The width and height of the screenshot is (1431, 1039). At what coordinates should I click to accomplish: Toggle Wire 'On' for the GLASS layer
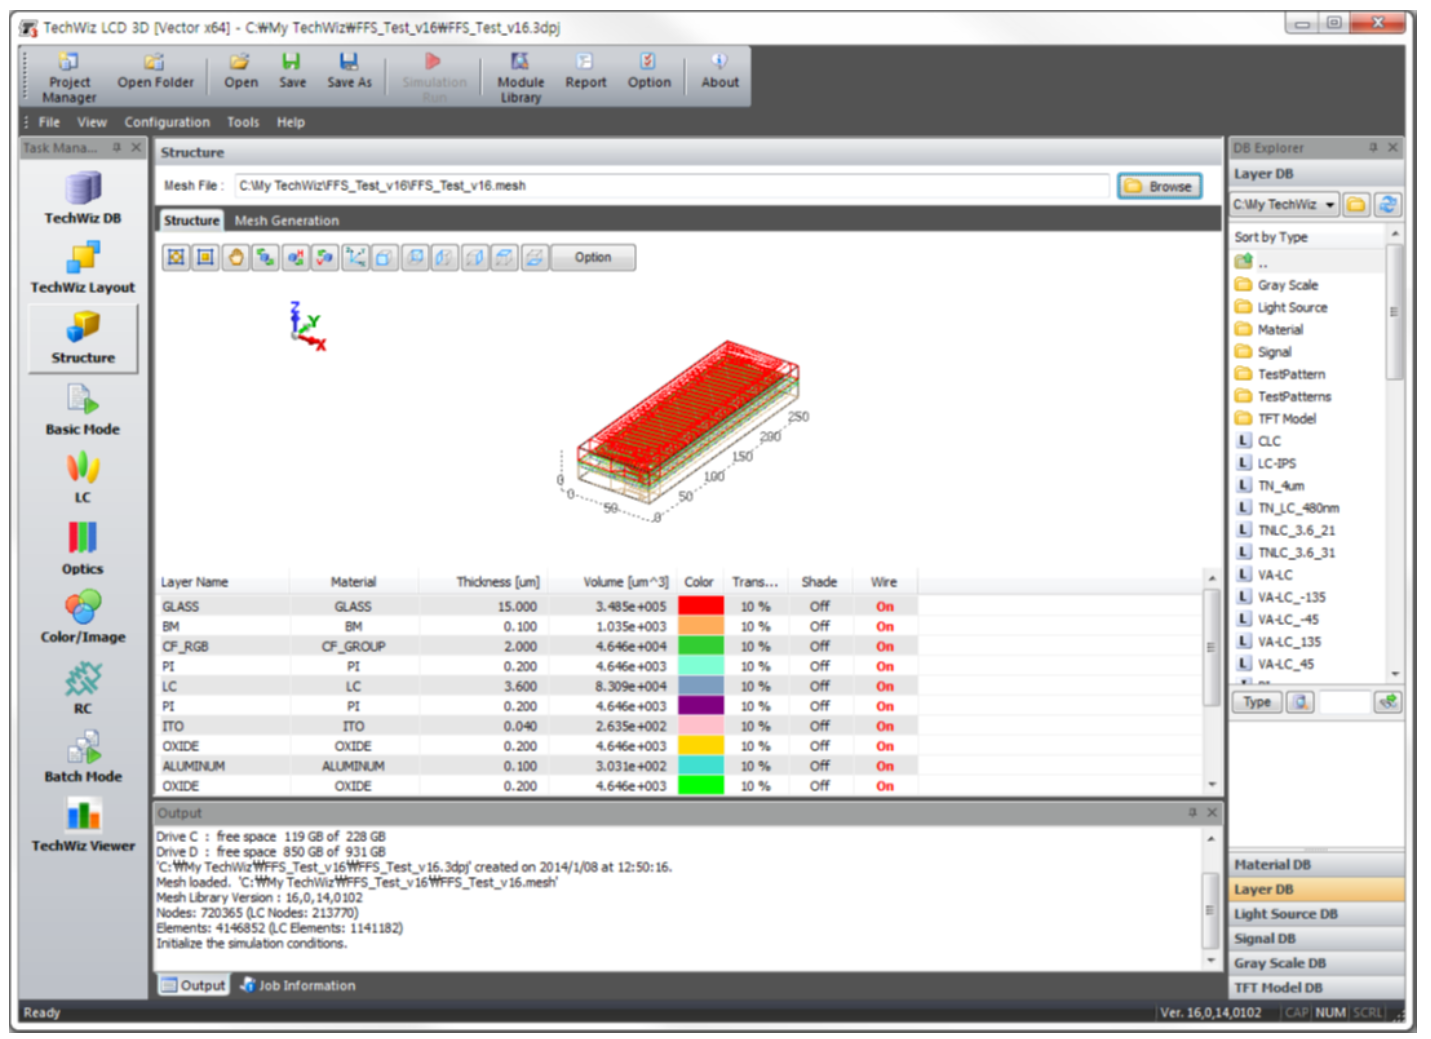click(885, 606)
